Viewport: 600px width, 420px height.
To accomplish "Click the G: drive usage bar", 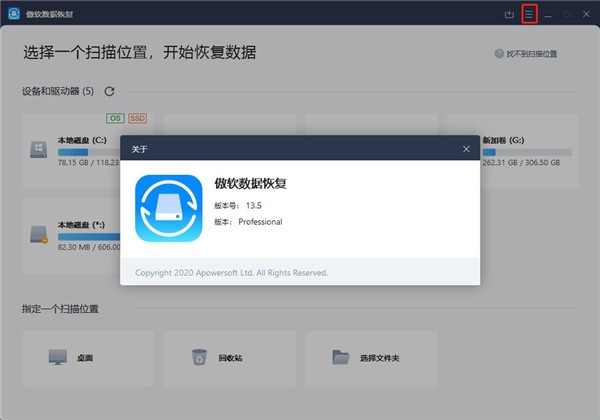I will (526, 152).
